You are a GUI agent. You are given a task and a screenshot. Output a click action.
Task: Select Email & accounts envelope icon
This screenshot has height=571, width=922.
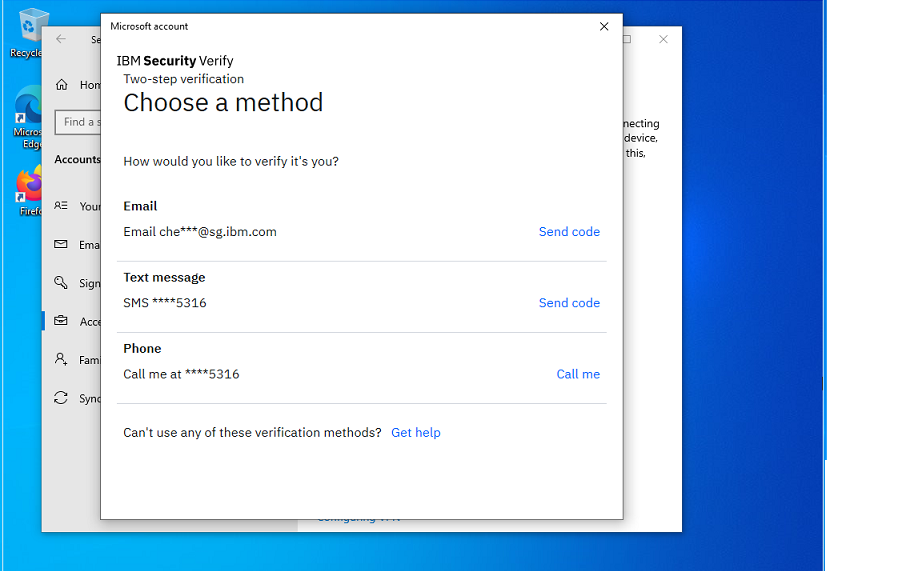click(61, 244)
